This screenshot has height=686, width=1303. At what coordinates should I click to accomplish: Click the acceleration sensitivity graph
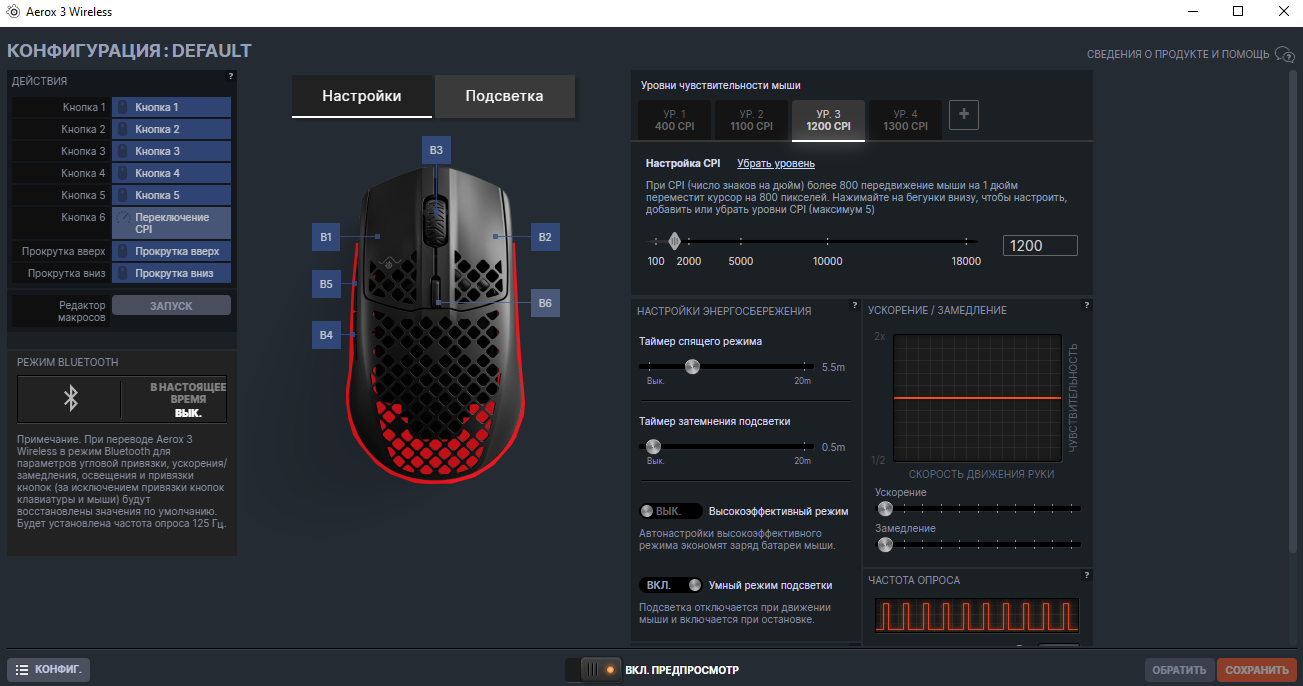pos(977,398)
